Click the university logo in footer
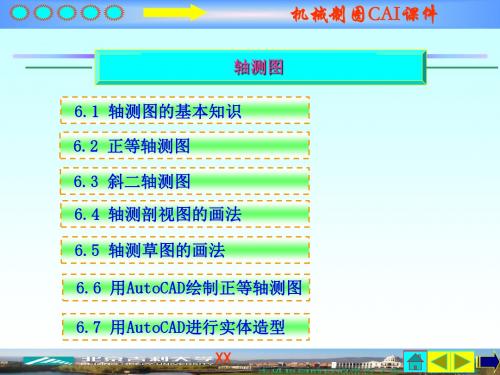Image resolution: width=500 pixels, height=375 pixels. click(49, 361)
